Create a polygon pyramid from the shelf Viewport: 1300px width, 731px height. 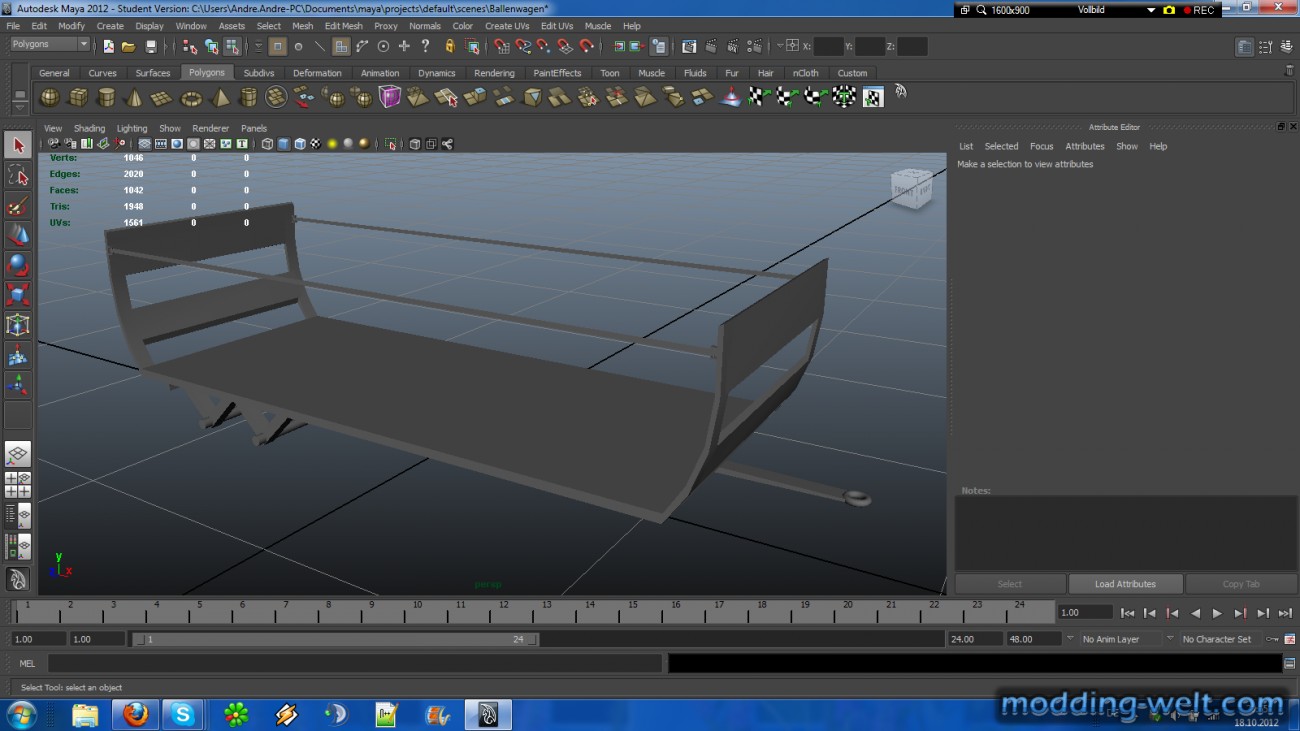[219, 97]
